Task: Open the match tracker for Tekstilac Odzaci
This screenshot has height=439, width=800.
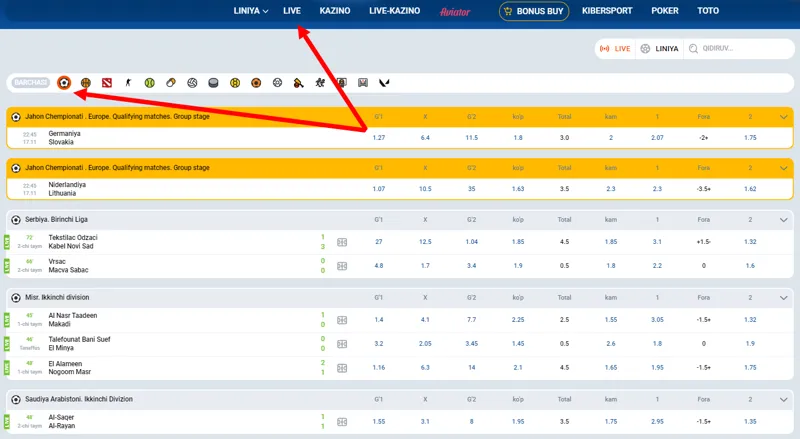Action: (342, 242)
